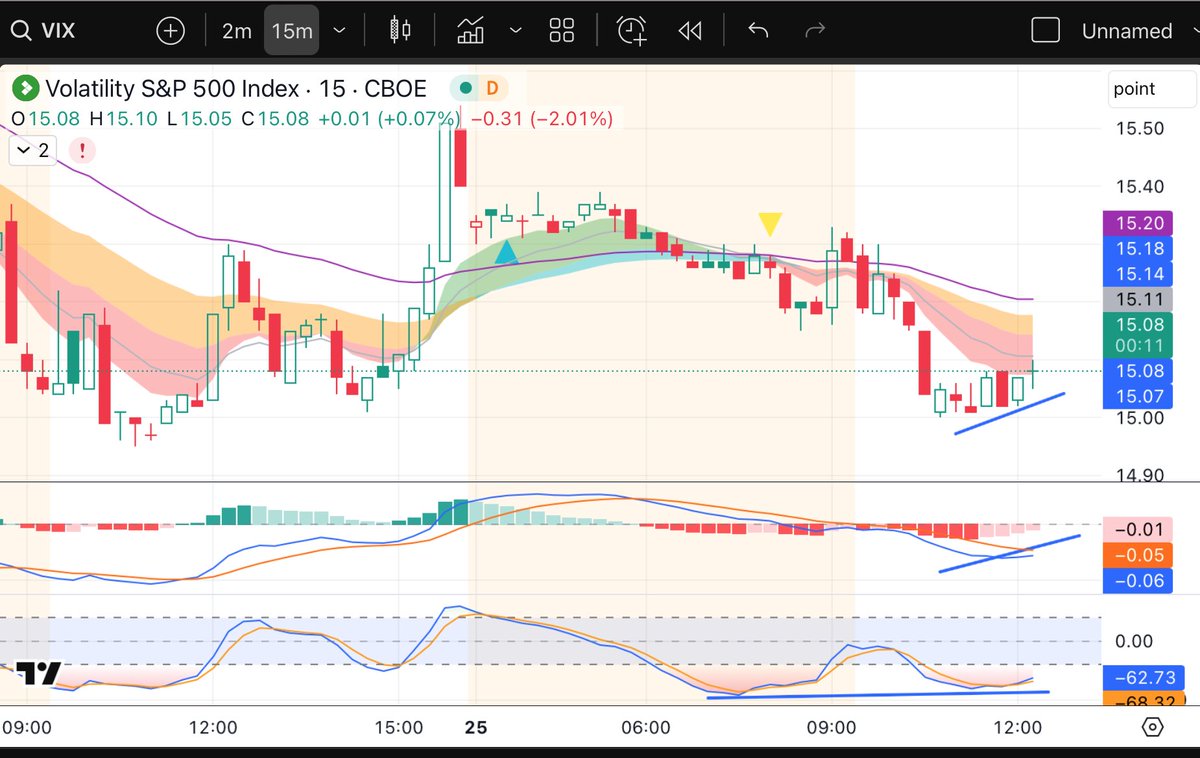Click the 06:00 time axis label
The height and width of the screenshot is (758, 1200).
[646, 728]
